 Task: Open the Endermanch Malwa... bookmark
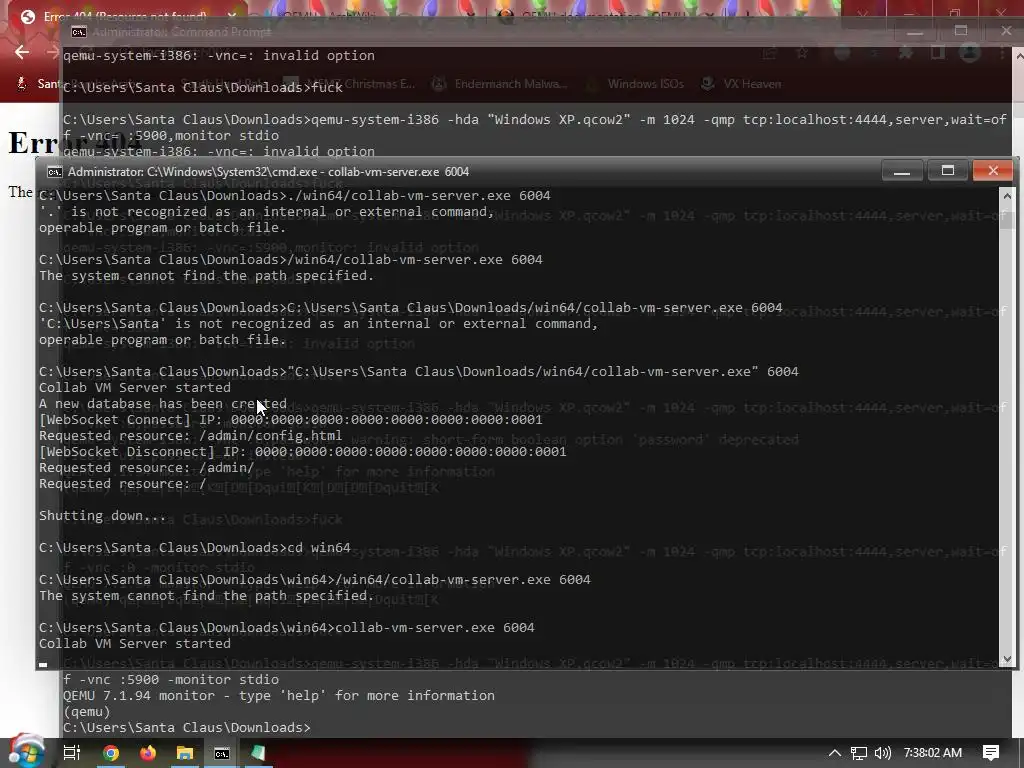tap(500, 84)
